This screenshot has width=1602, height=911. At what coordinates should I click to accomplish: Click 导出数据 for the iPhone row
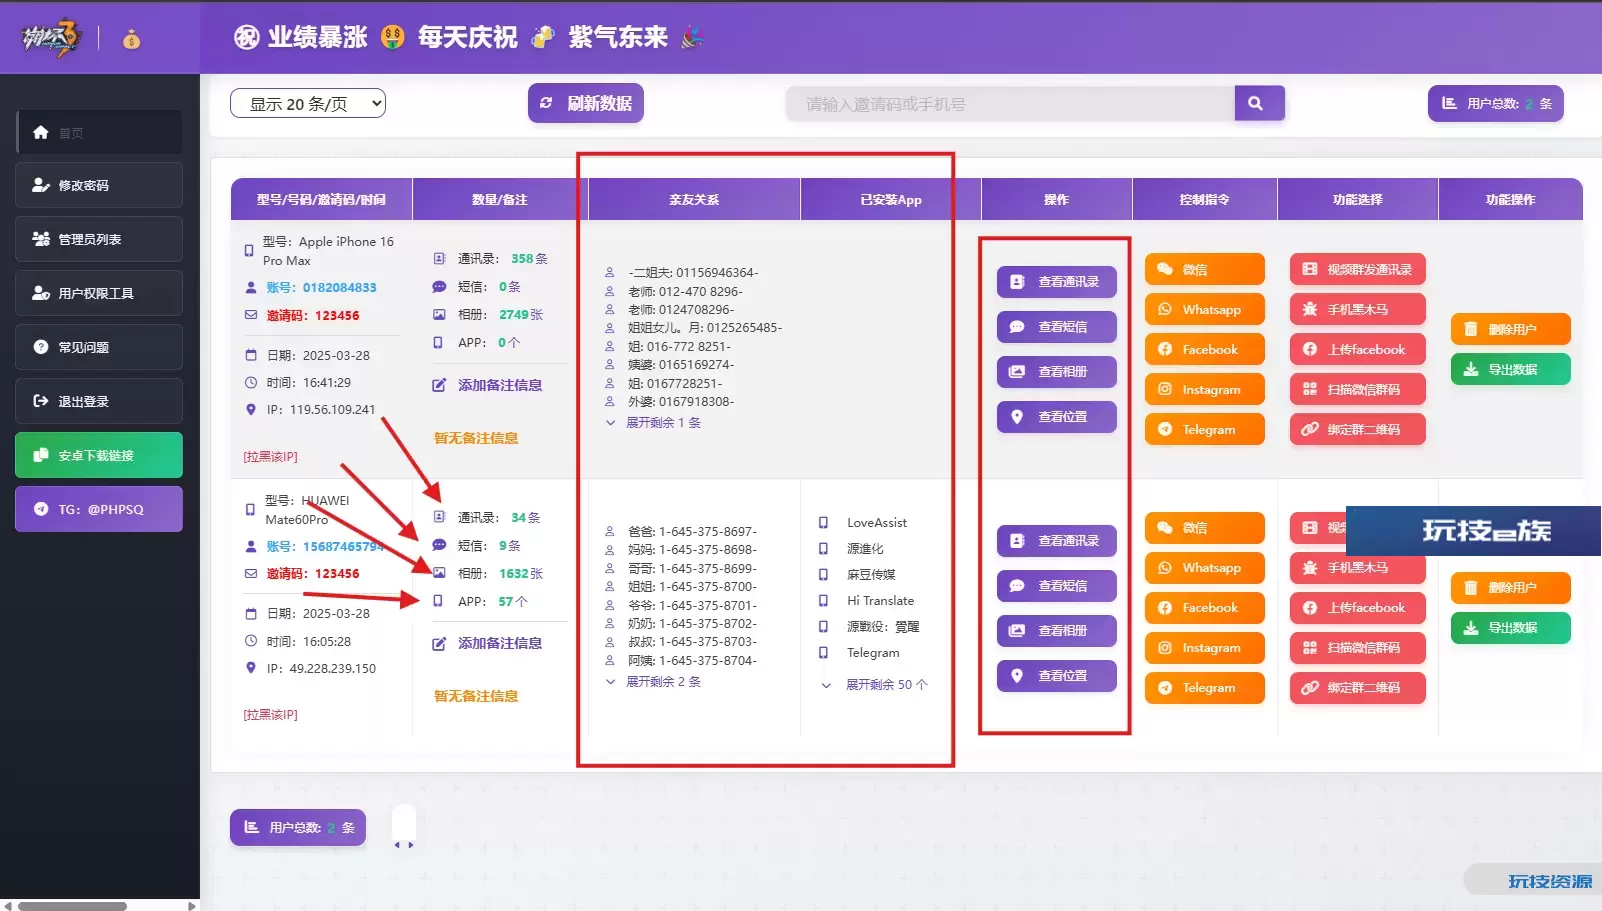pos(1510,369)
